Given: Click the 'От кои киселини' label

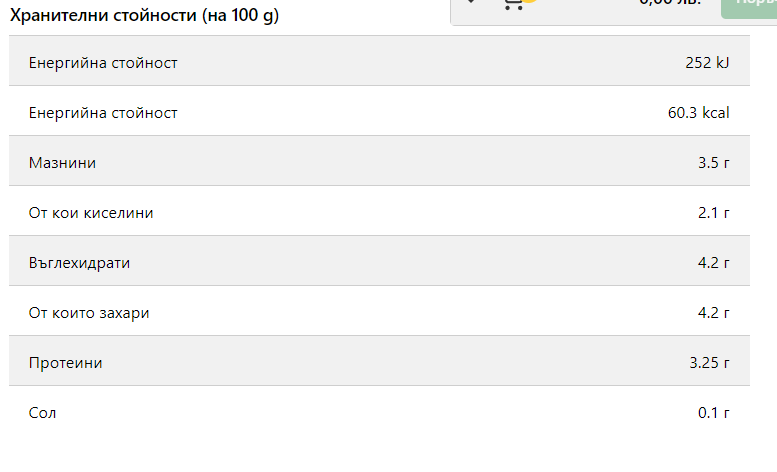Looking at the screenshot, I should (x=91, y=213).
